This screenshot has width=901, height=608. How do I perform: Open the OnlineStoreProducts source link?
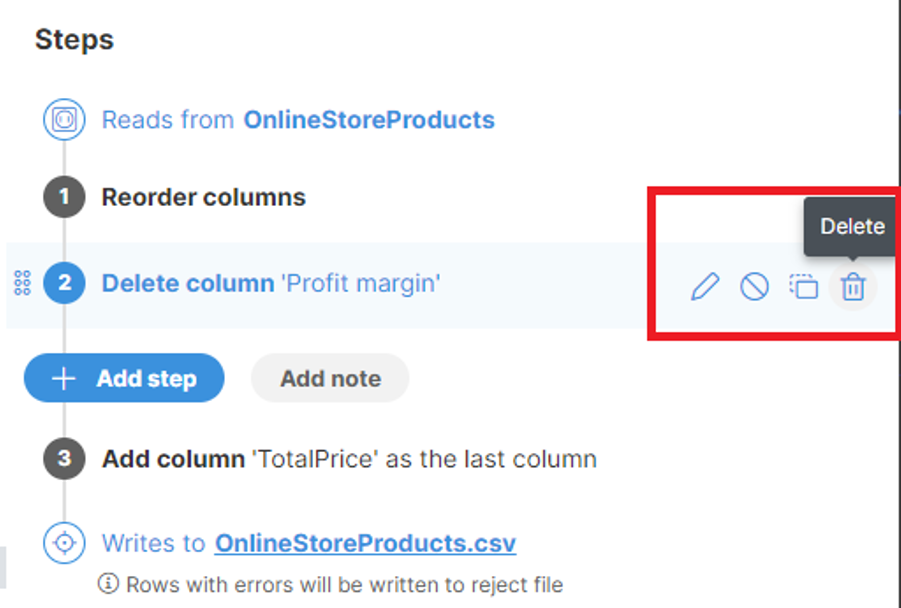tap(369, 120)
